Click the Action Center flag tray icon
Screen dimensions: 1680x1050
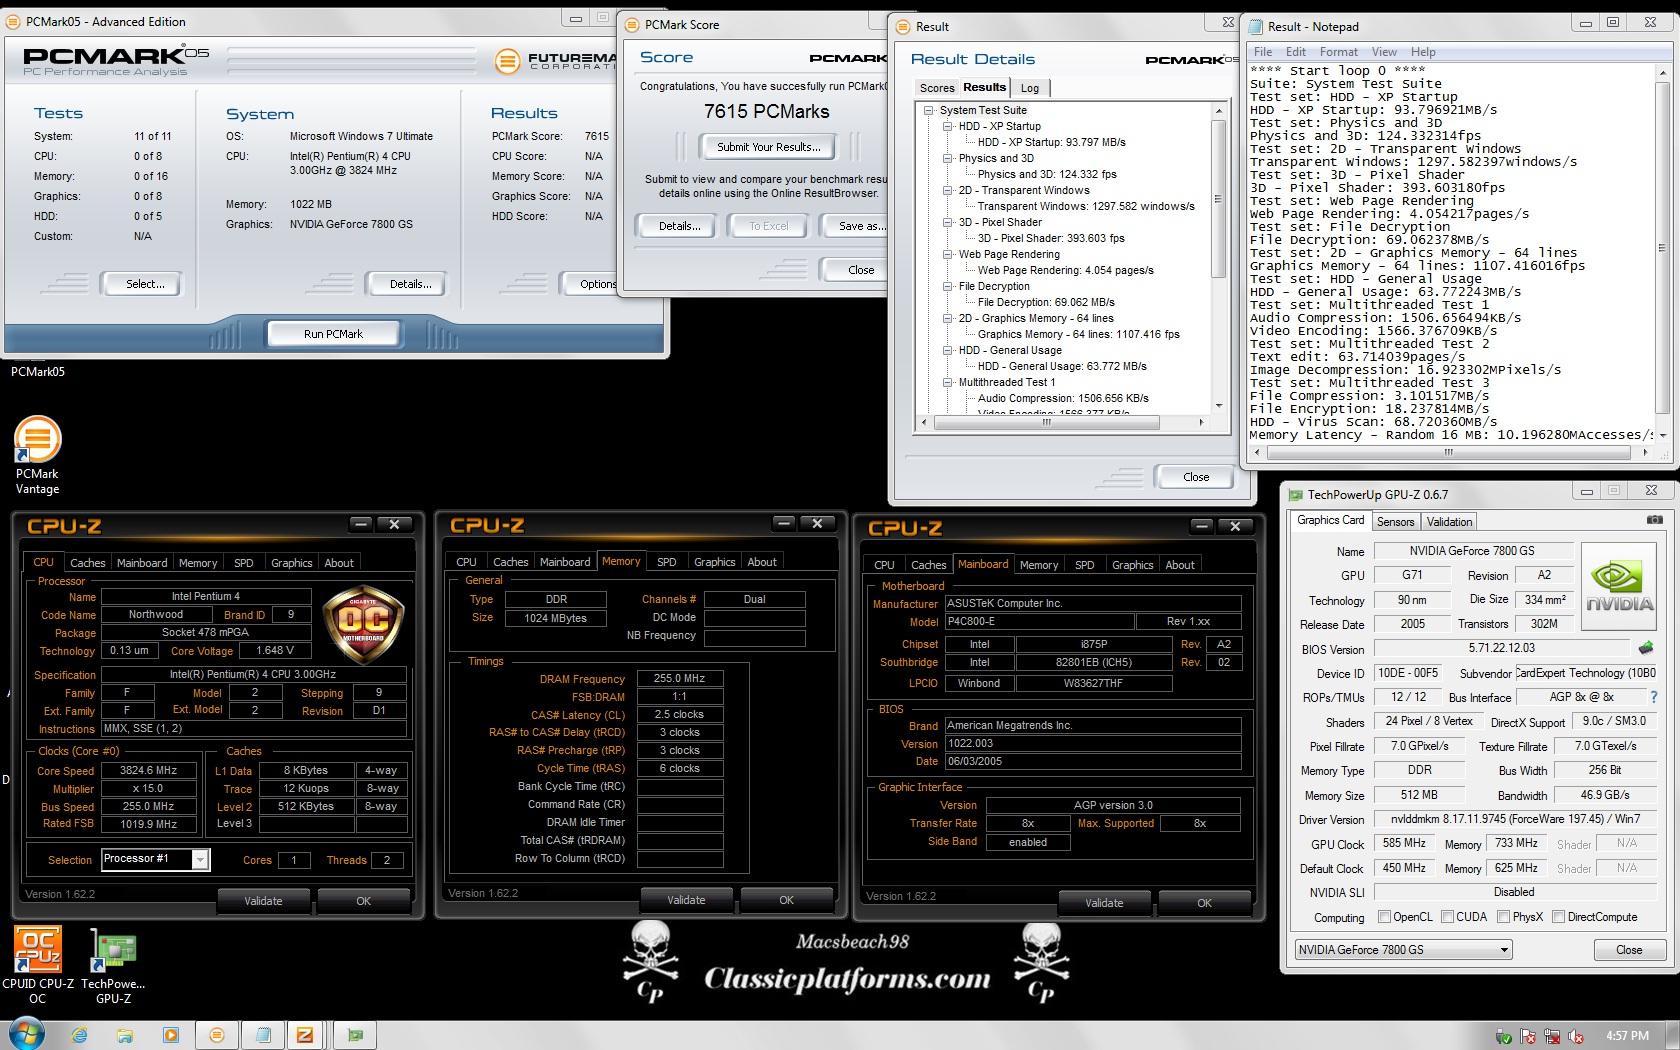click(x=1528, y=1036)
